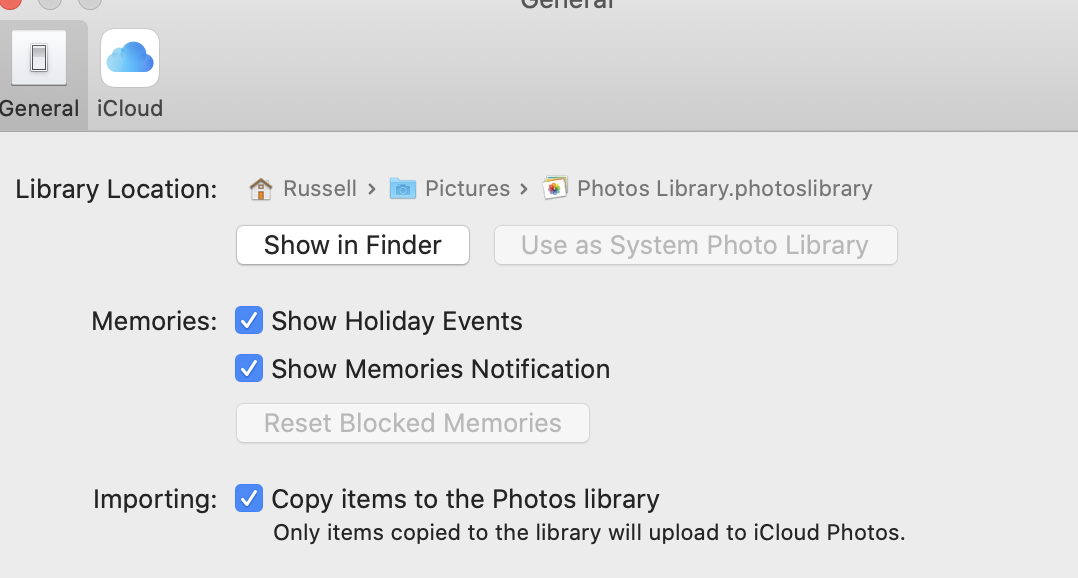Click the Photos Library flower icon
1078x578 pixels.
click(x=555, y=188)
